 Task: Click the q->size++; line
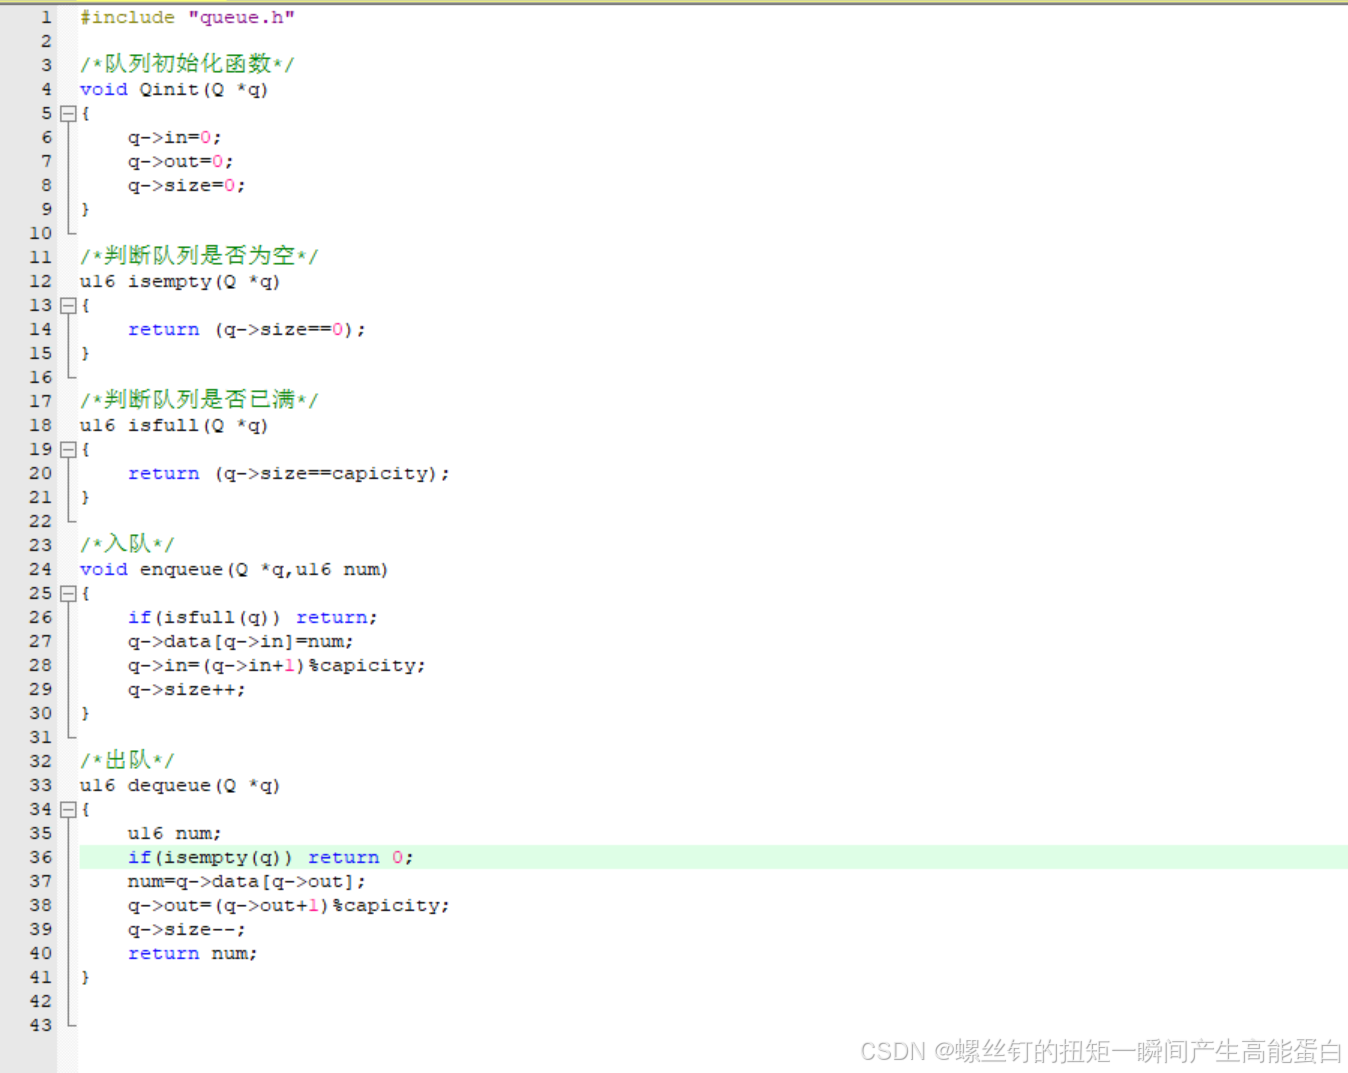point(187,690)
